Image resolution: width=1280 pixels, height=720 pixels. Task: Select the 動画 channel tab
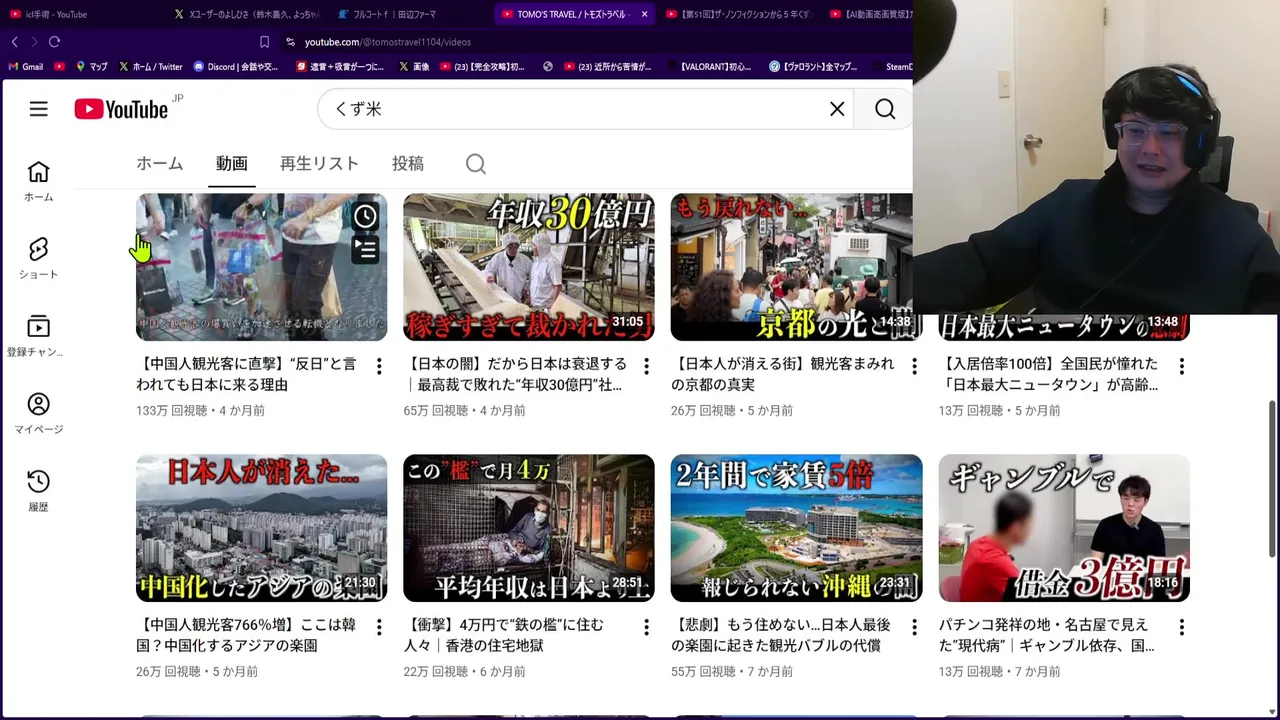pos(232,164)
